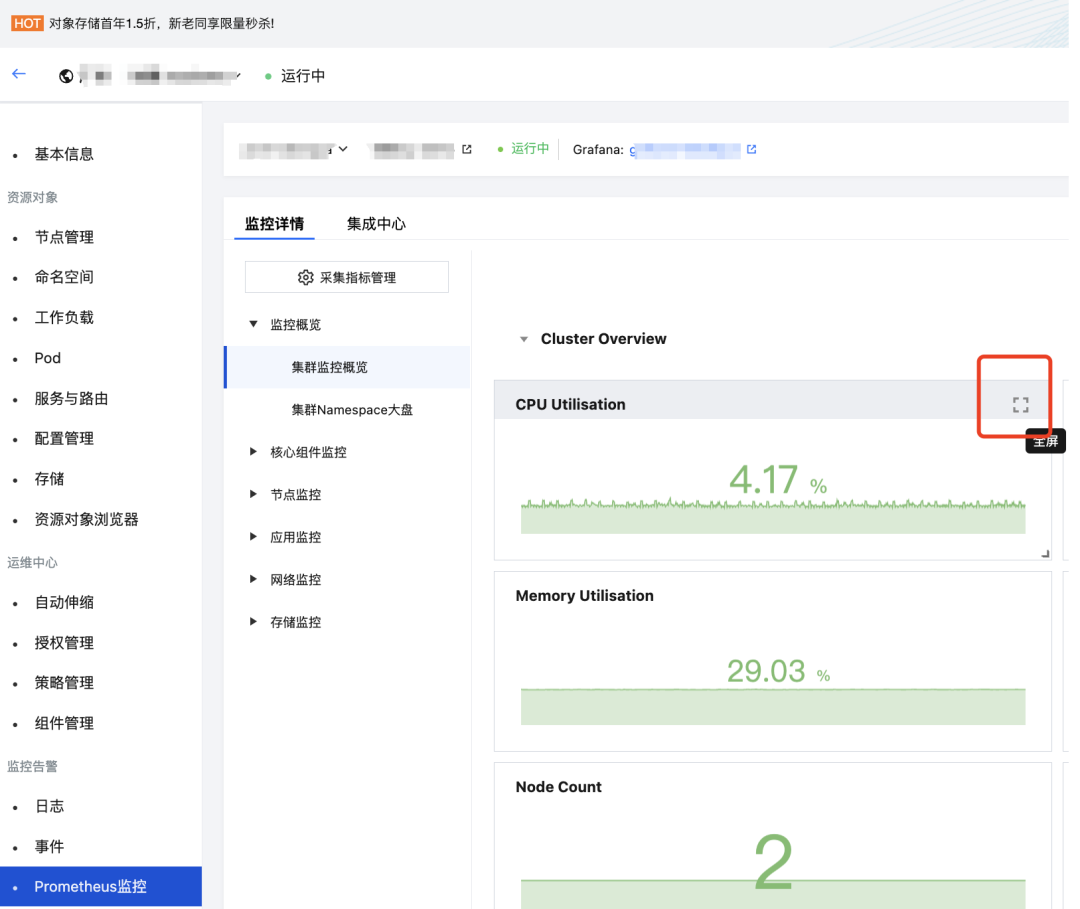1080x909 pixels.
Task: Open external link icon after Grafana URL
Action: pyautogui.click(x=751, y=149)
